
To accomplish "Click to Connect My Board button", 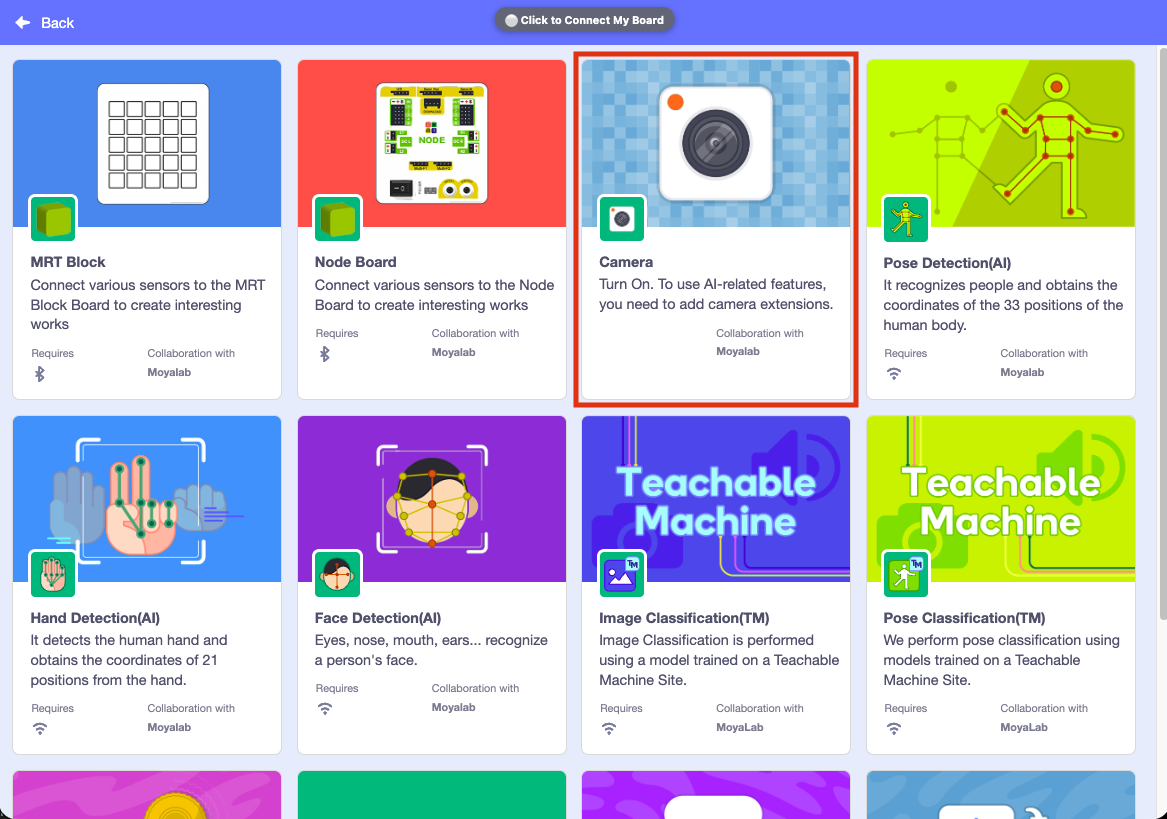I will point(584,20).
